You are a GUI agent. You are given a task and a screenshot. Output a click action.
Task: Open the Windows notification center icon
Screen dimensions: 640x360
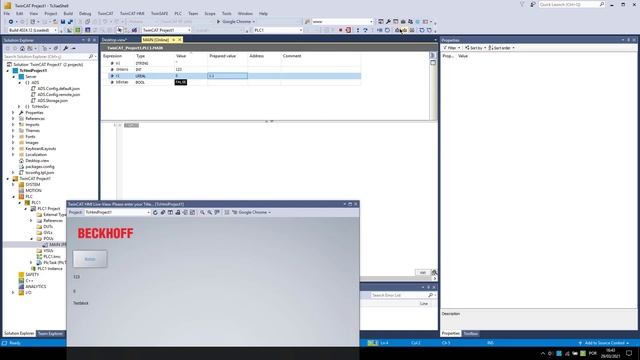pyautogui.click(x=629, y=353)
